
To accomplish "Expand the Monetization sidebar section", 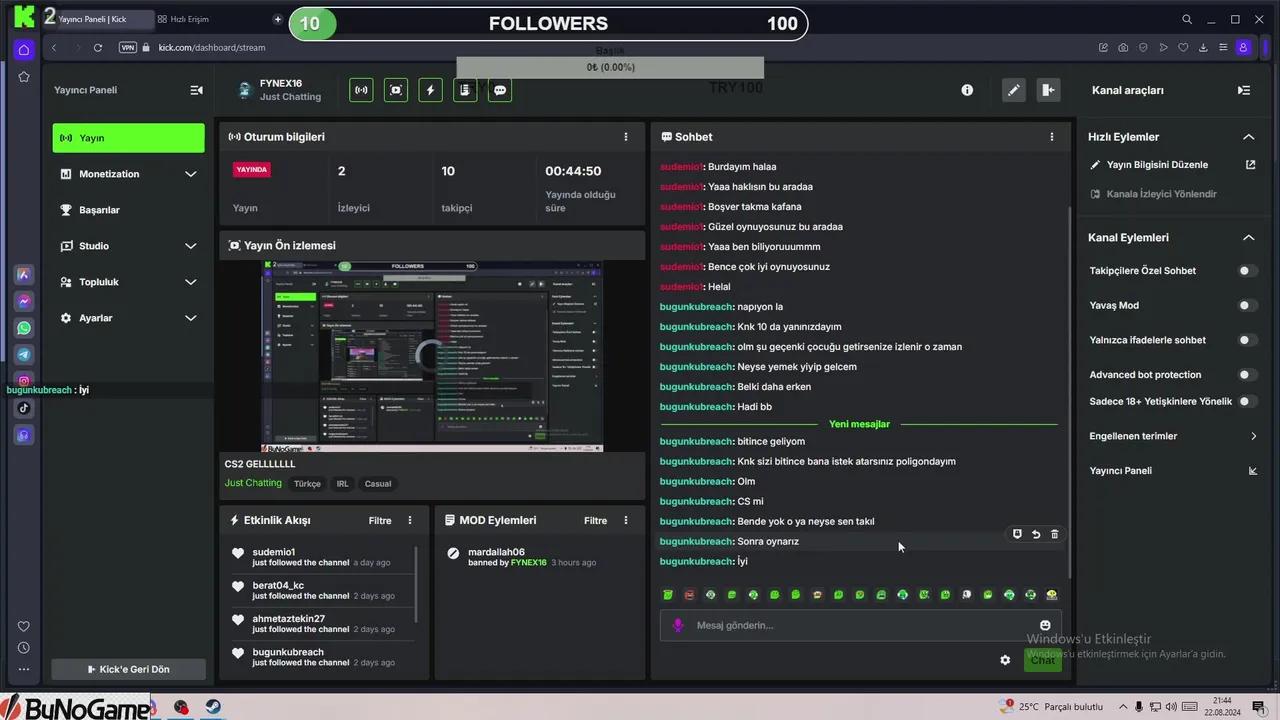I will click(x=128, y=174).
